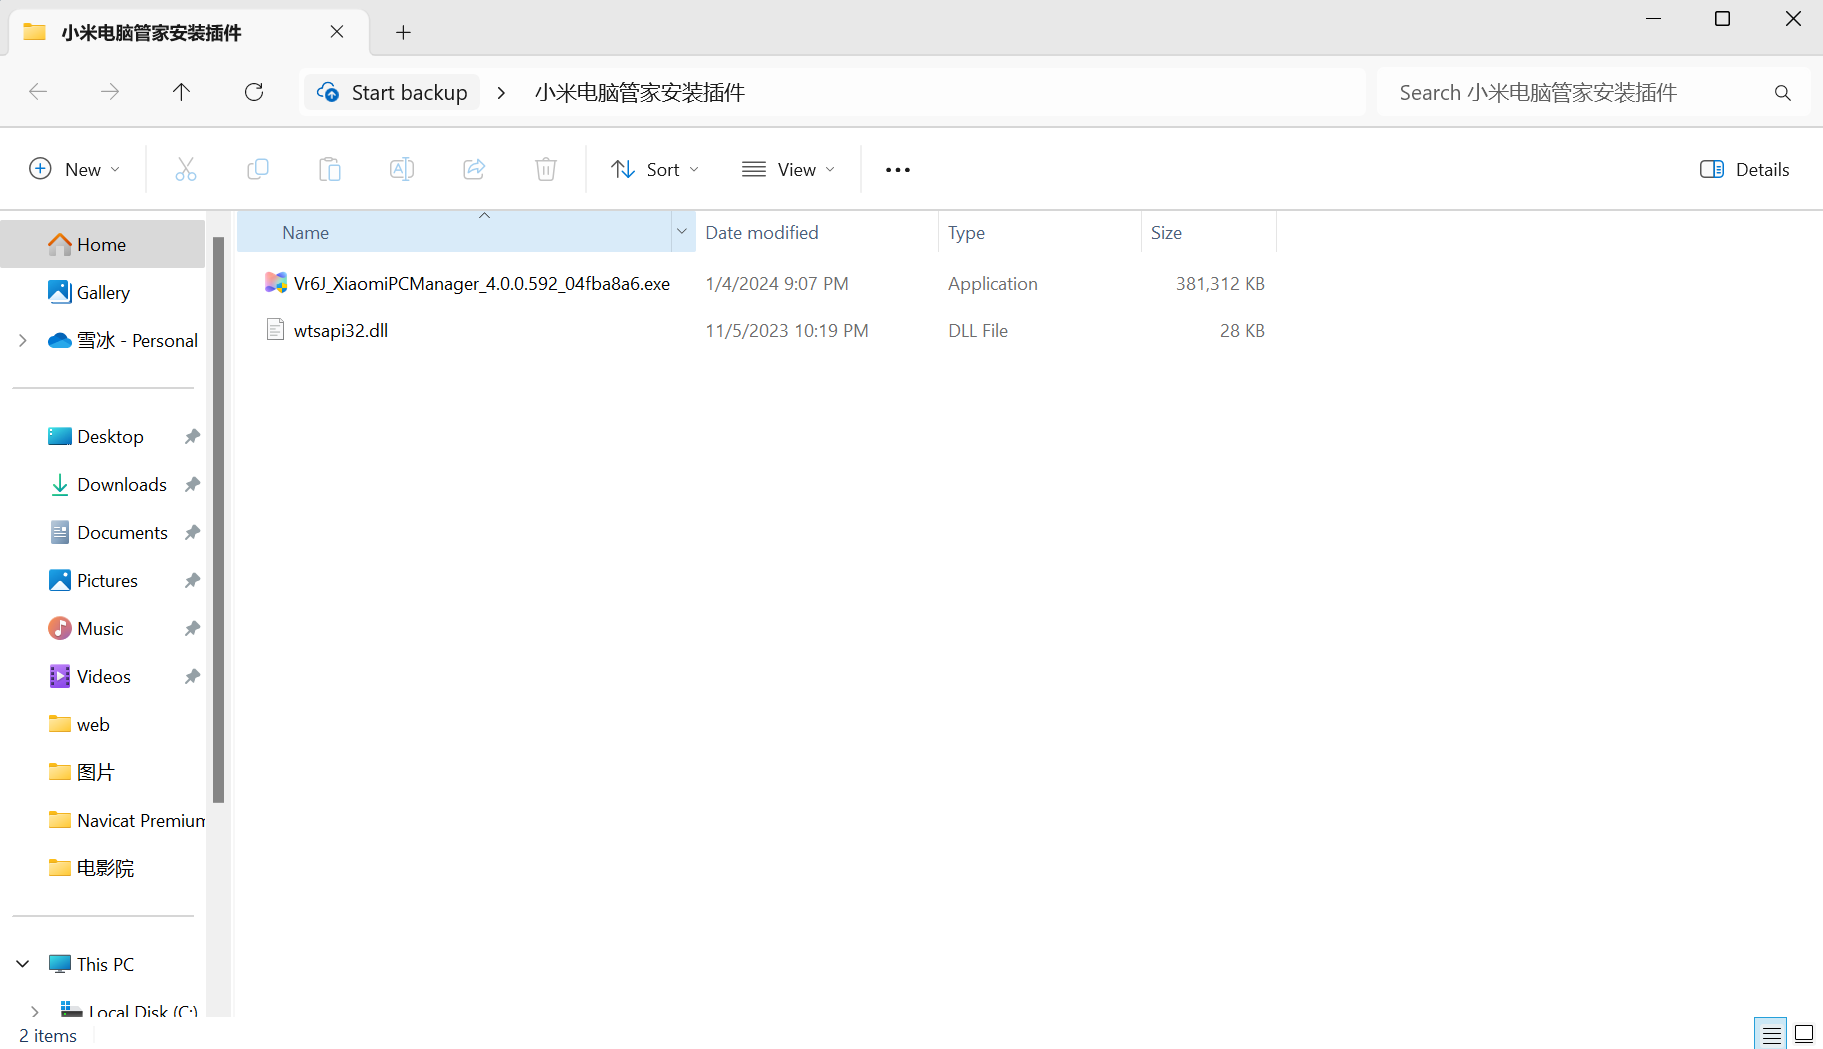Sort by the Type column header
Image resolution: width=1823 pixels, height=1049 pixels.
[1040, 232]
